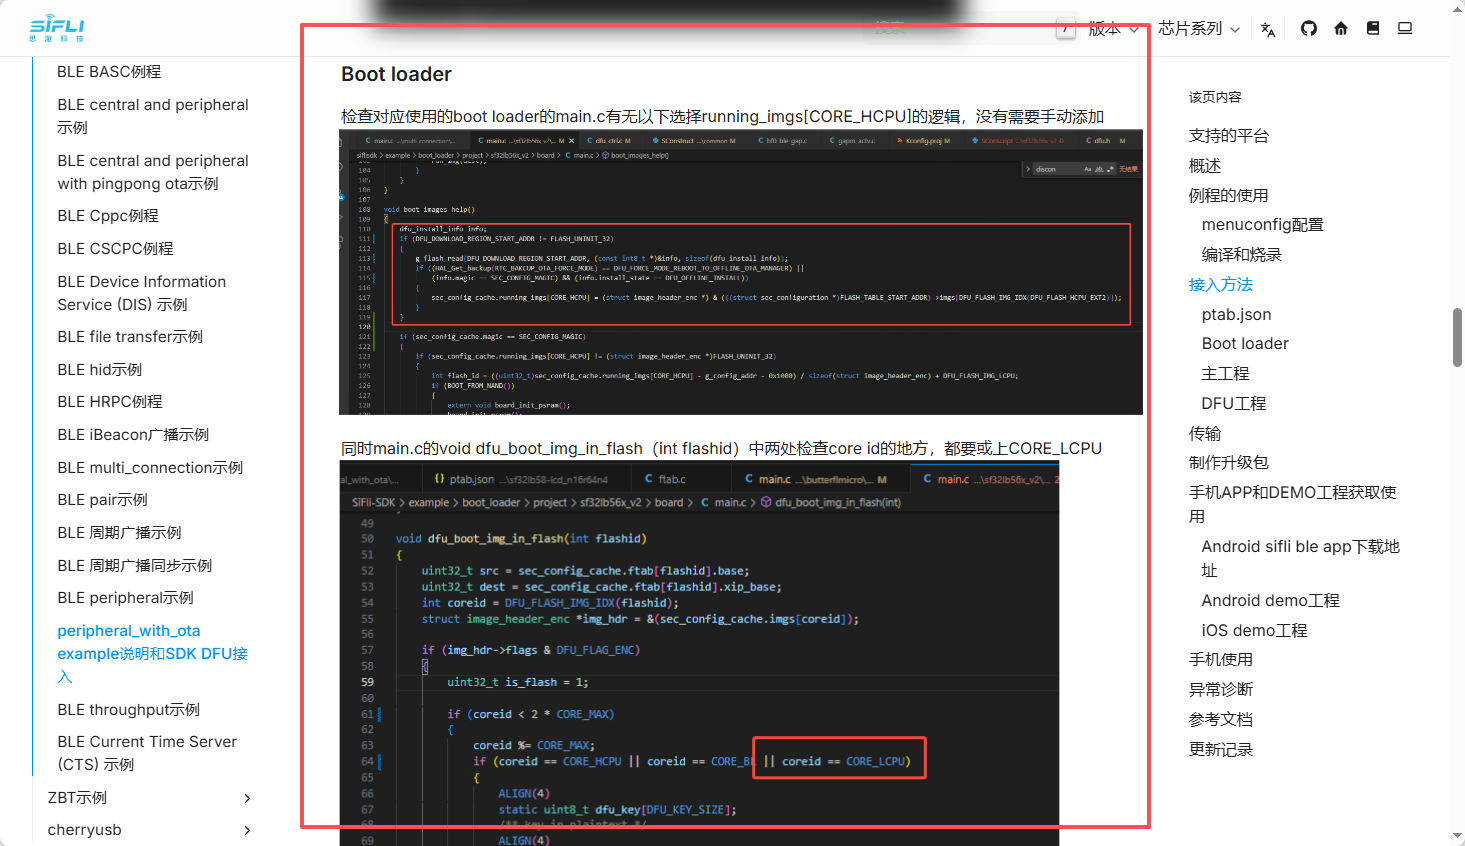The image size is (1465, 846).
Task: Jump to ptab.json section in contents
Action: [x=1236, y=314]
